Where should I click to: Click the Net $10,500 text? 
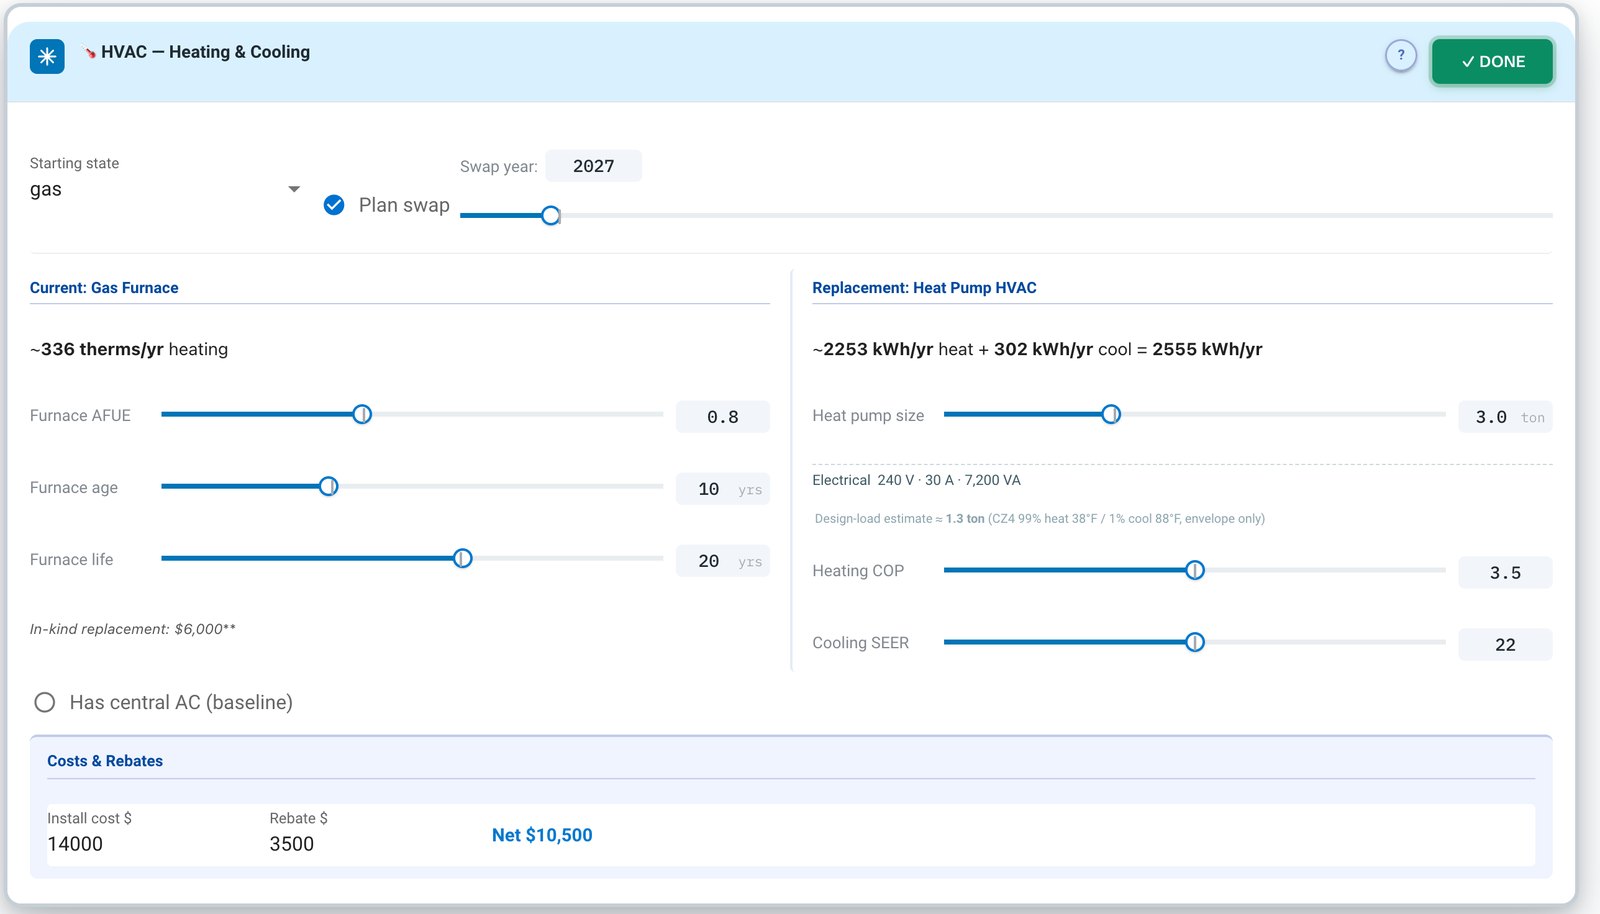542,835
